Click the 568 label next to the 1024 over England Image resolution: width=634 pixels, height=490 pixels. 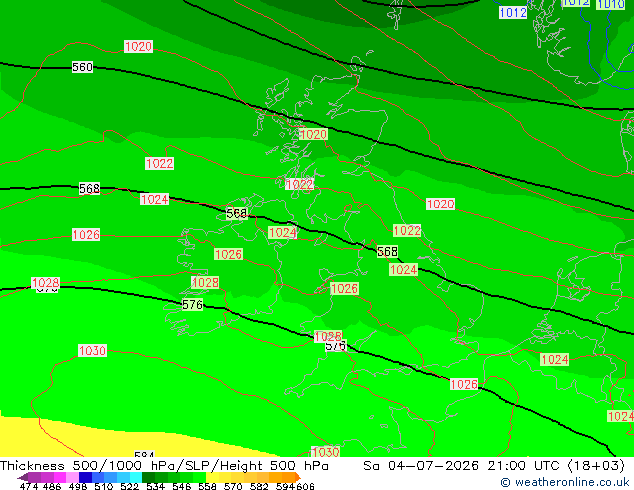[x=387, y=251]
